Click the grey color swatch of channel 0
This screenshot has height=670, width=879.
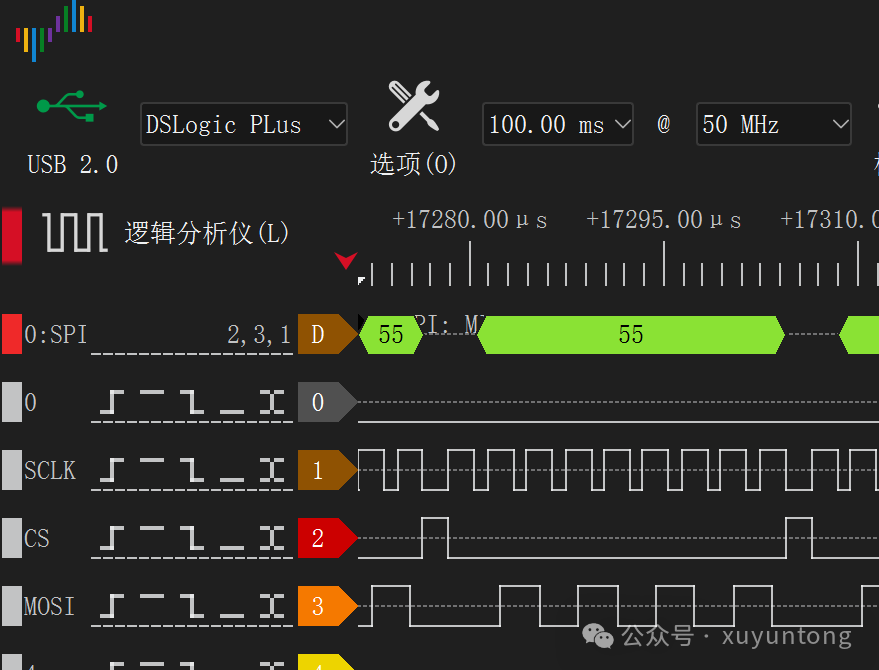tap(12, 402)
